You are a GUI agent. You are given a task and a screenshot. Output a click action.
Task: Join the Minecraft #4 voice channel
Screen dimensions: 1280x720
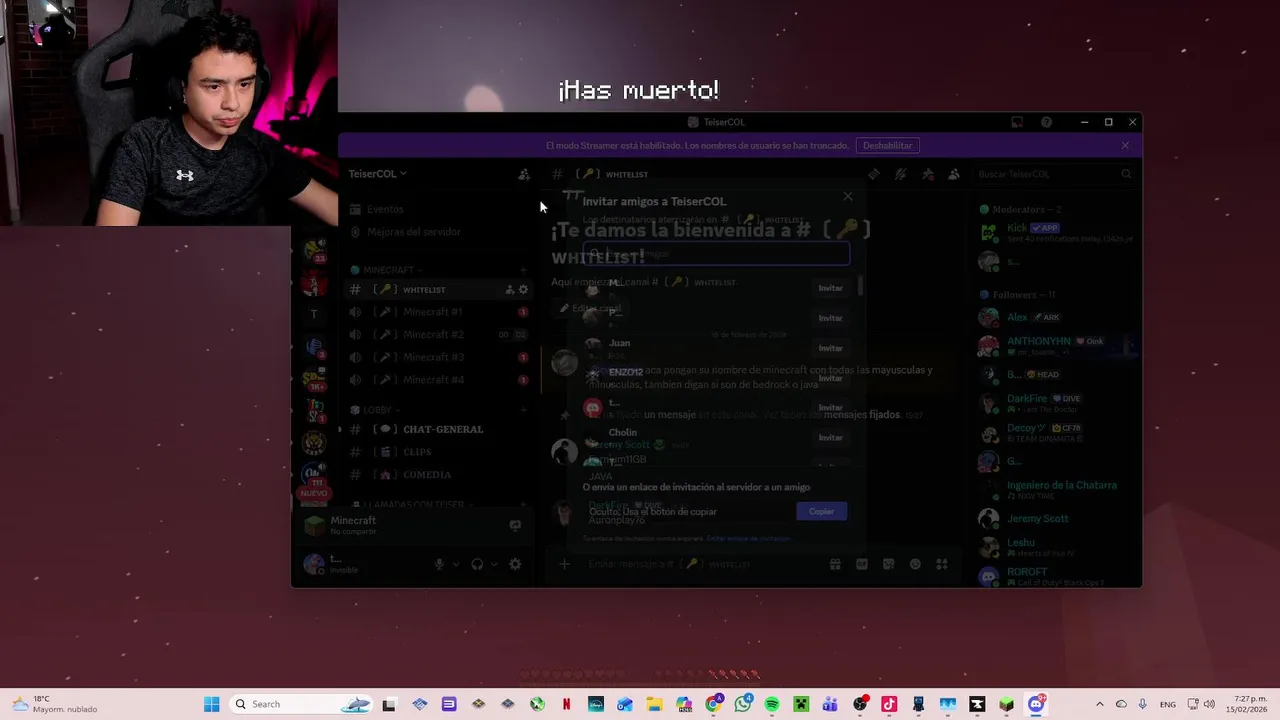click(x=438, y=380)
